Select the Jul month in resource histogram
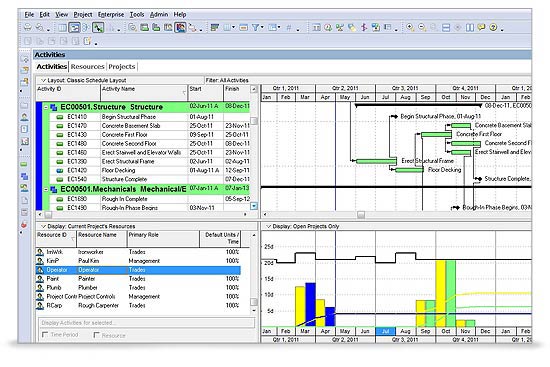Screen dimensions: 550x367 (385, 331)
